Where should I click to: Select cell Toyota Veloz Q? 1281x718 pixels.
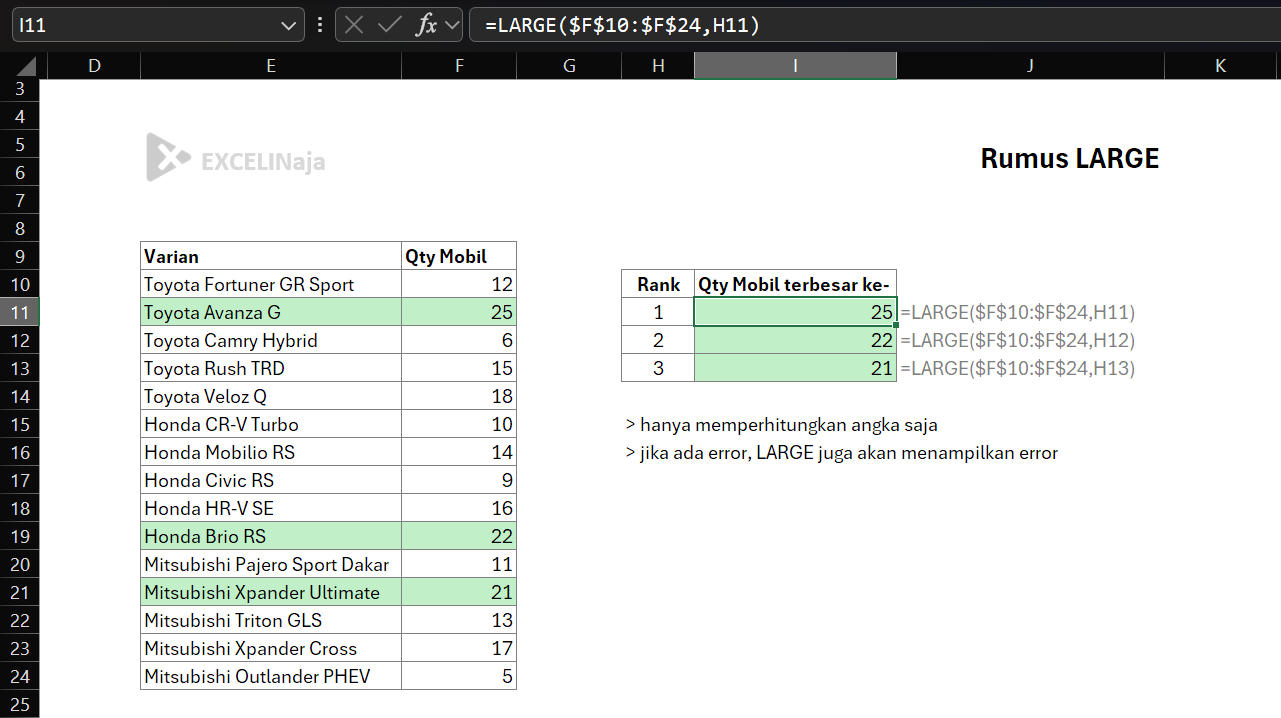click(x=271, y=396)
